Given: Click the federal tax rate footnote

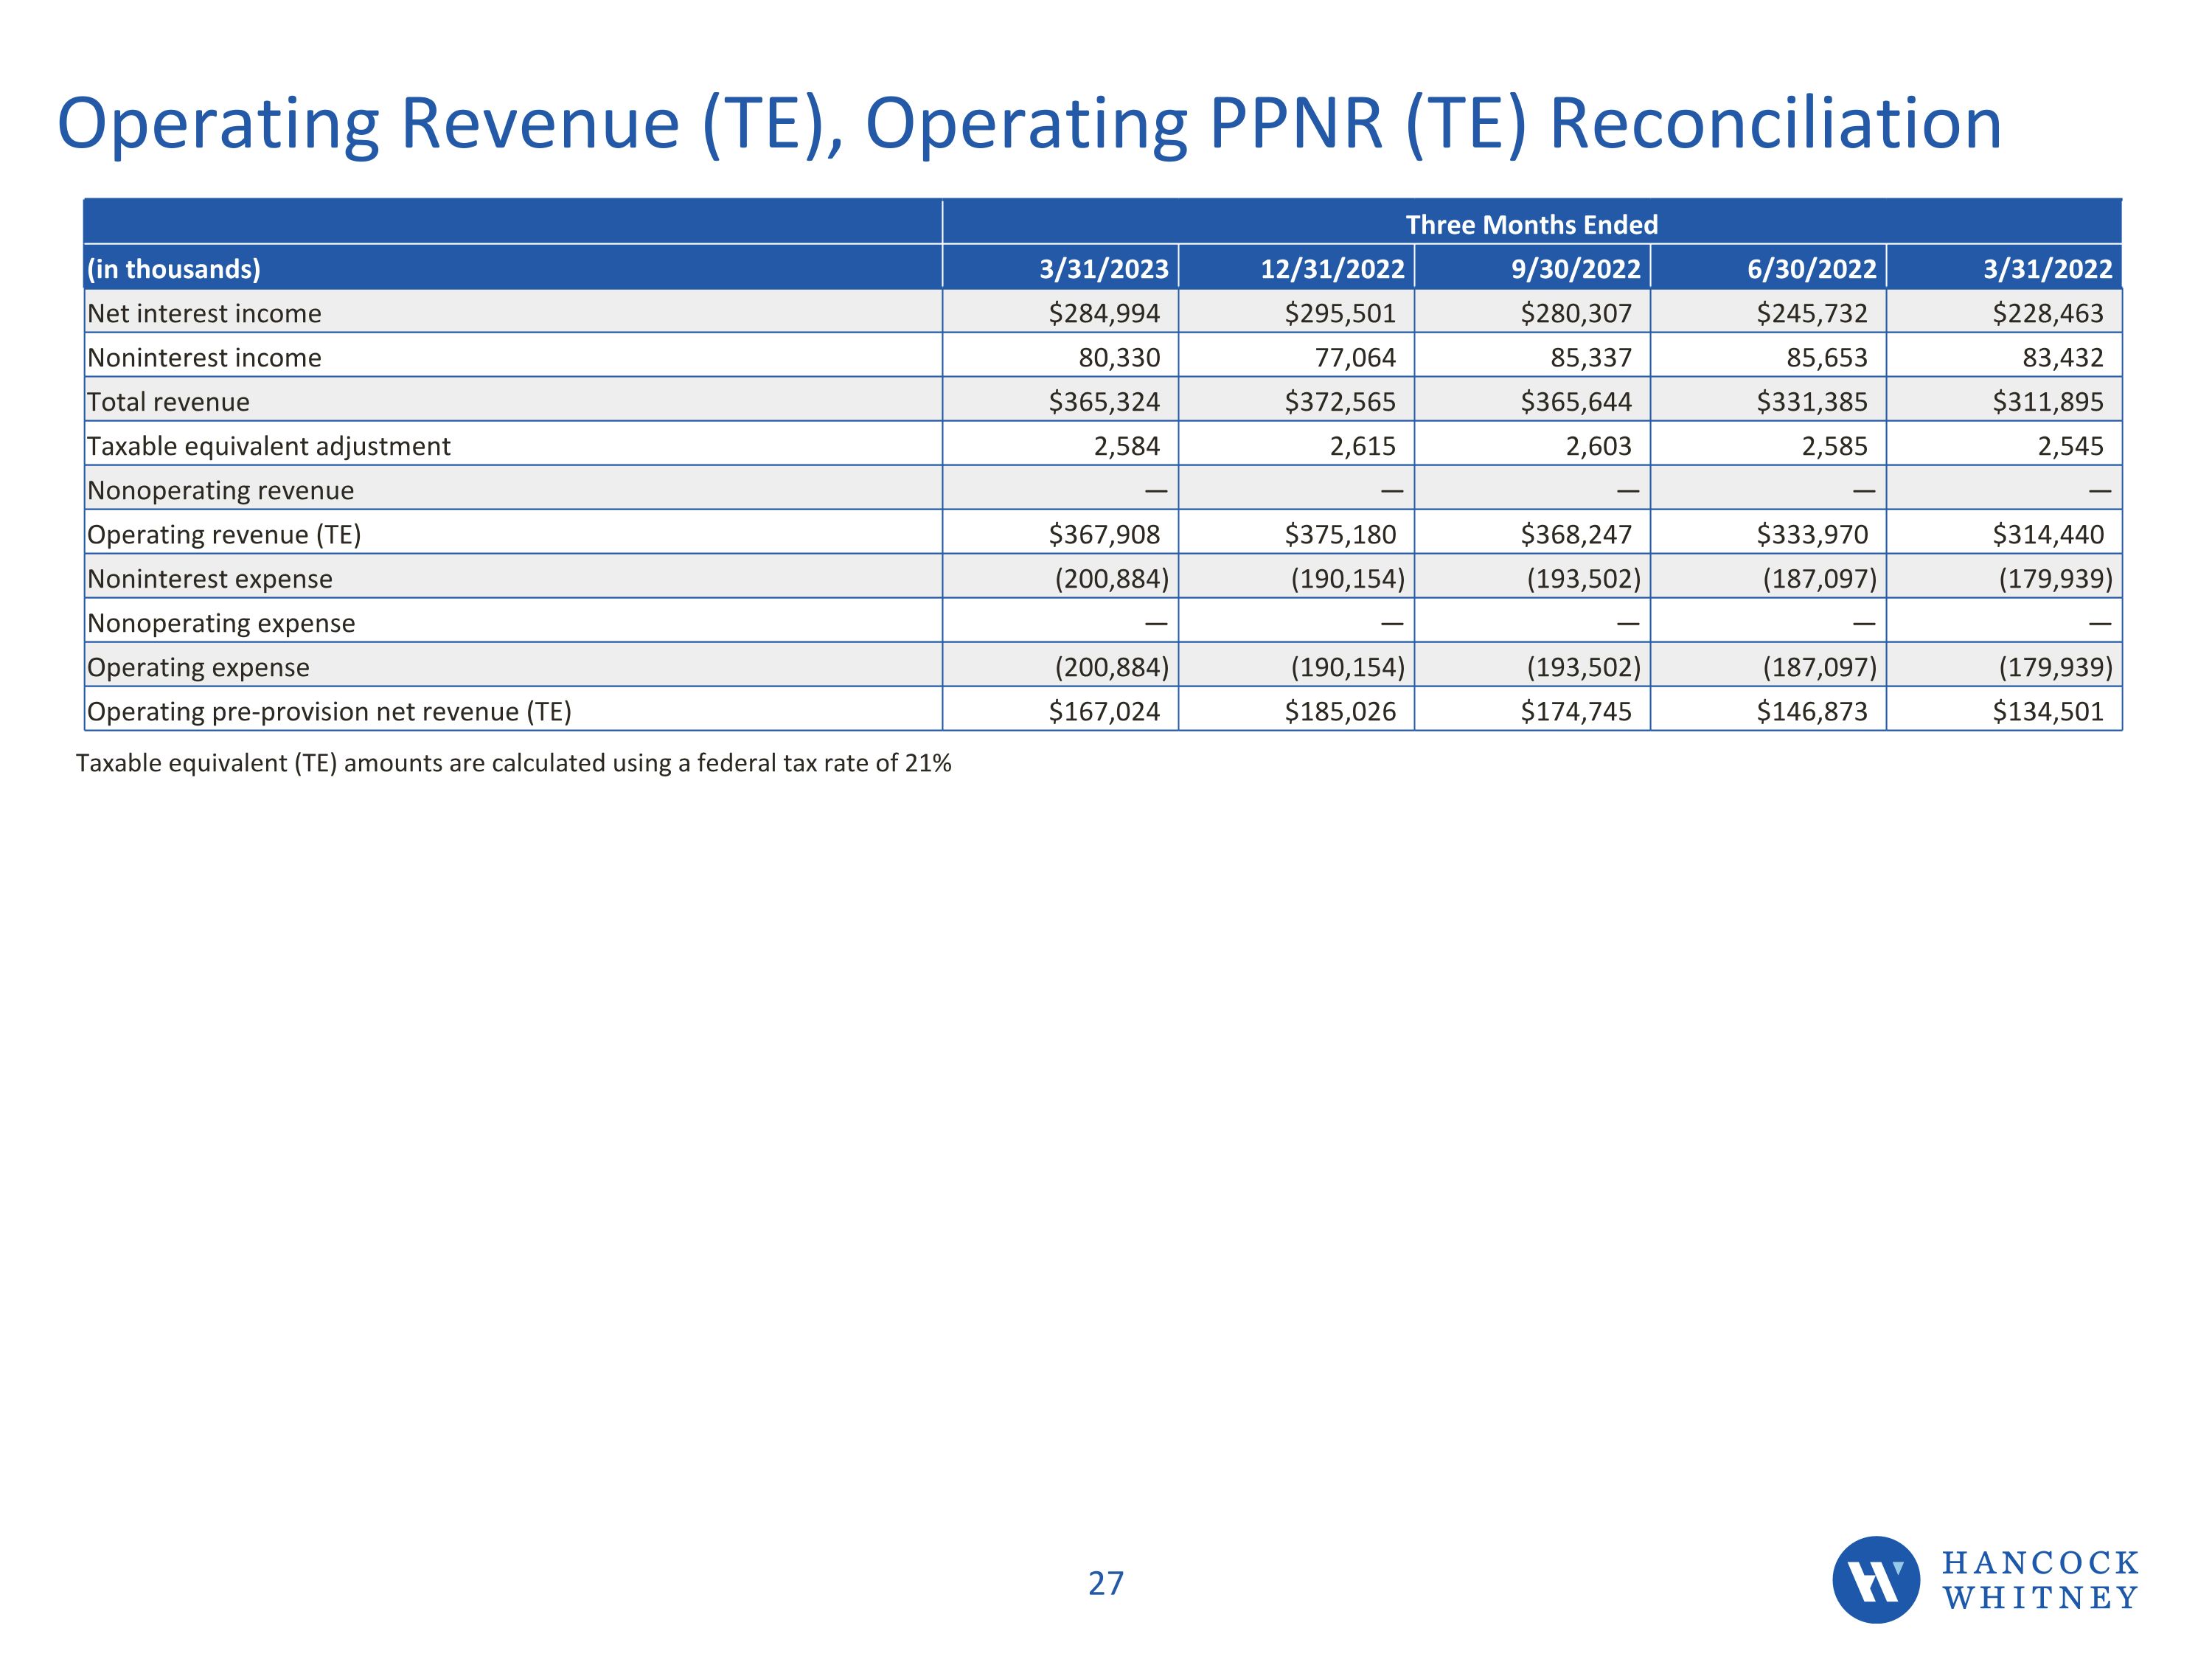Looking at the screenshot, I should [513, 763].
